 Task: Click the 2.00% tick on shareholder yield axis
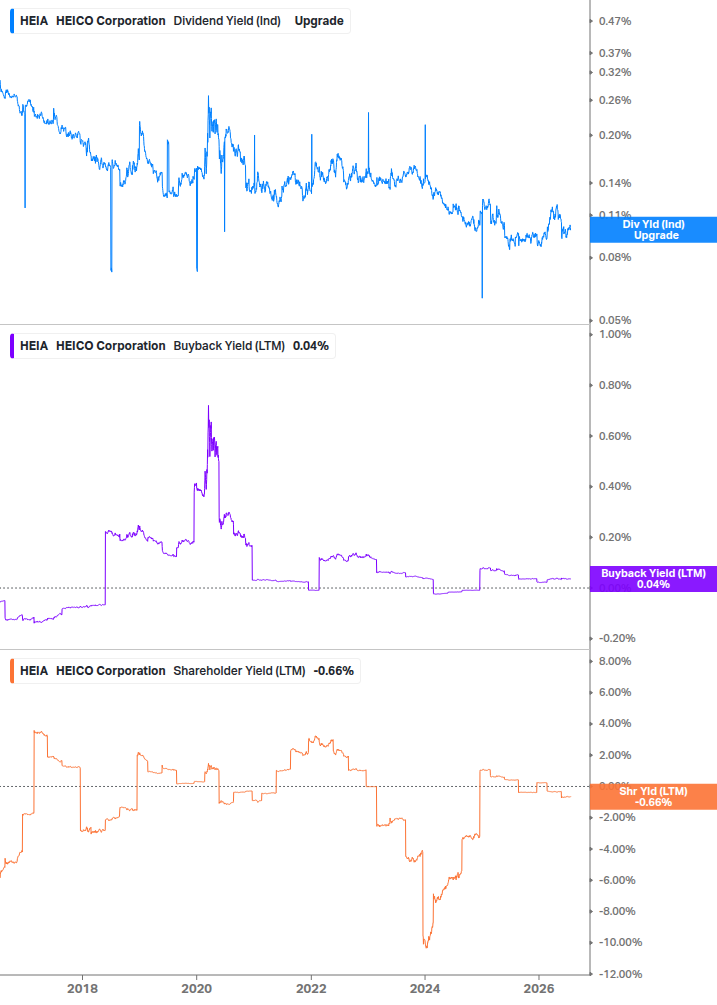(x=615, y=756)
